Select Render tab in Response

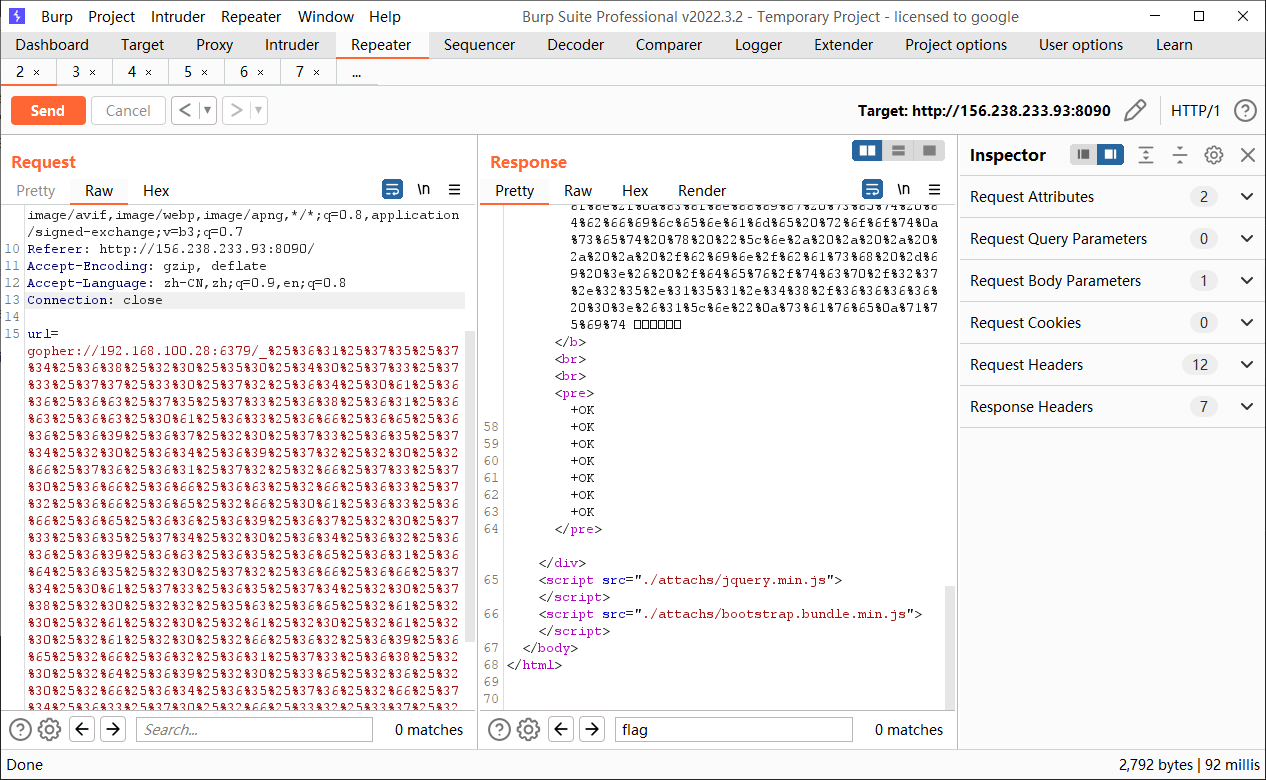(x=702, y=191)
